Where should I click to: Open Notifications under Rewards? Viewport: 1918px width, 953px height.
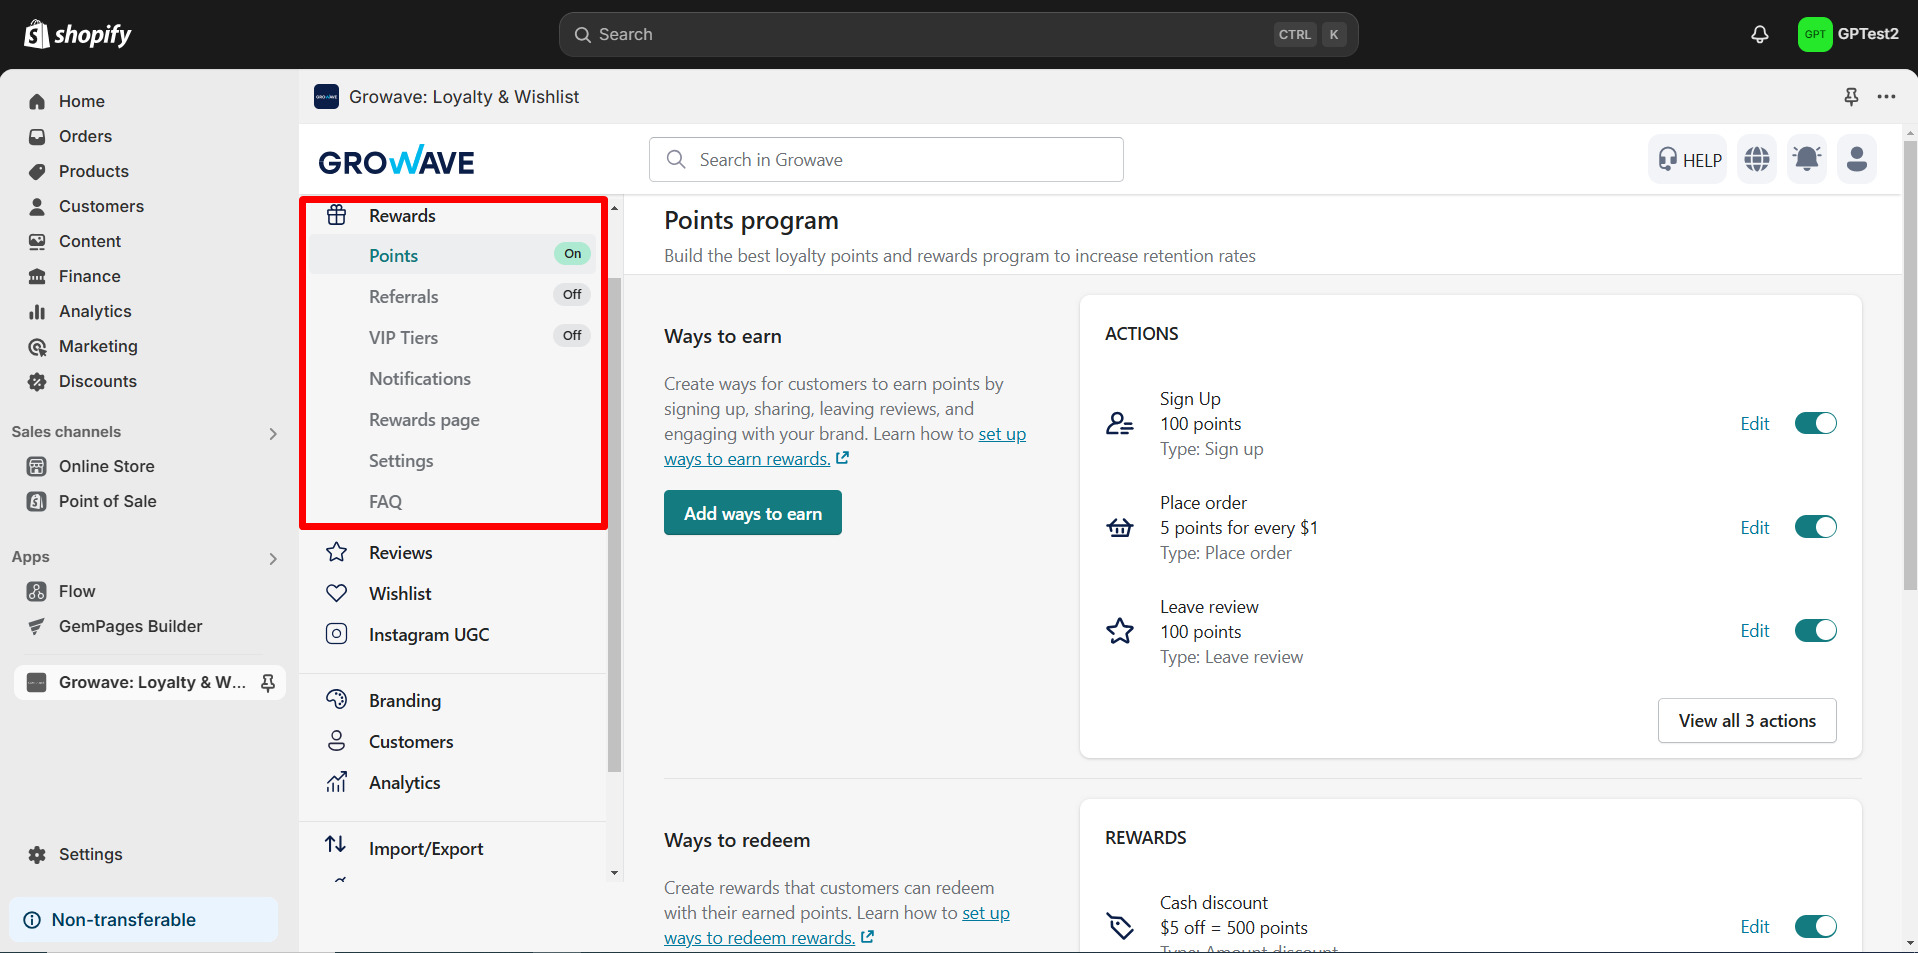pos(420,379)
